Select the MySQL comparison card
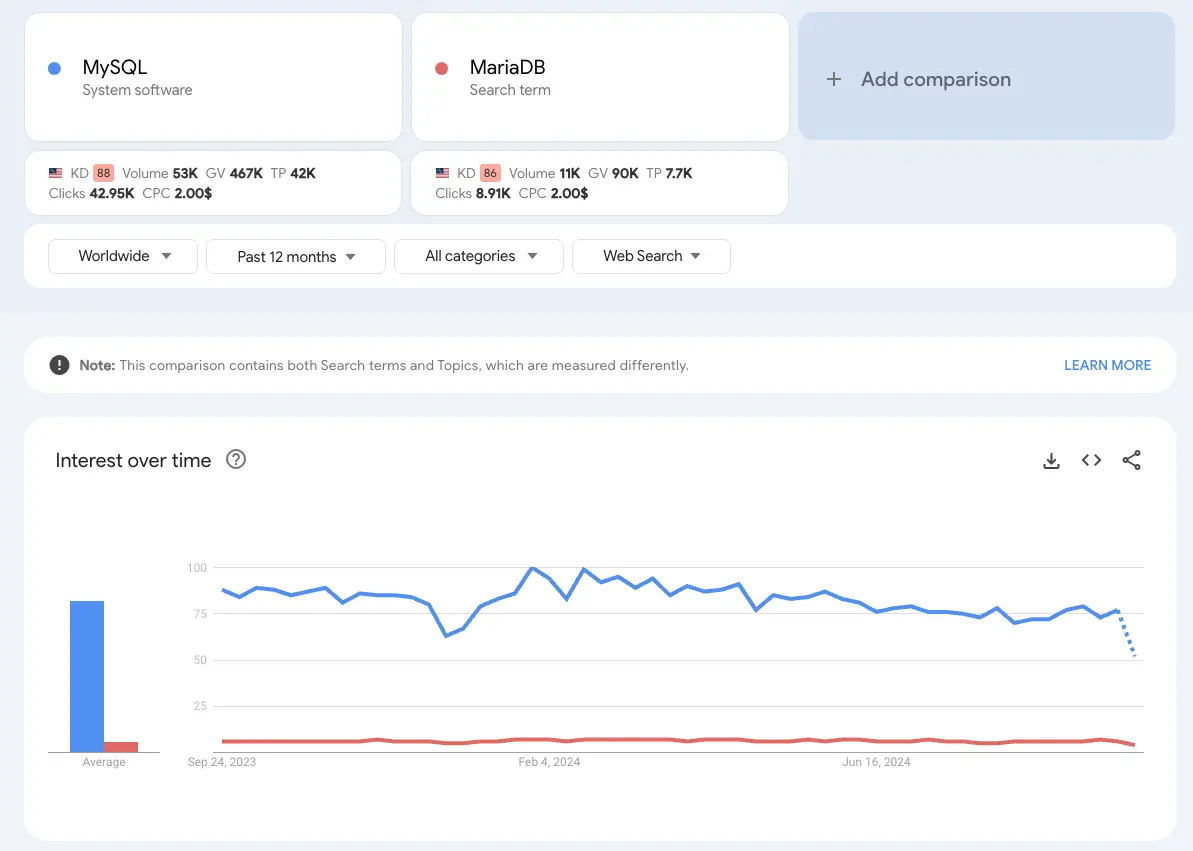The height and width of the screenshot is (851, 1193). [x=213, y=77]
